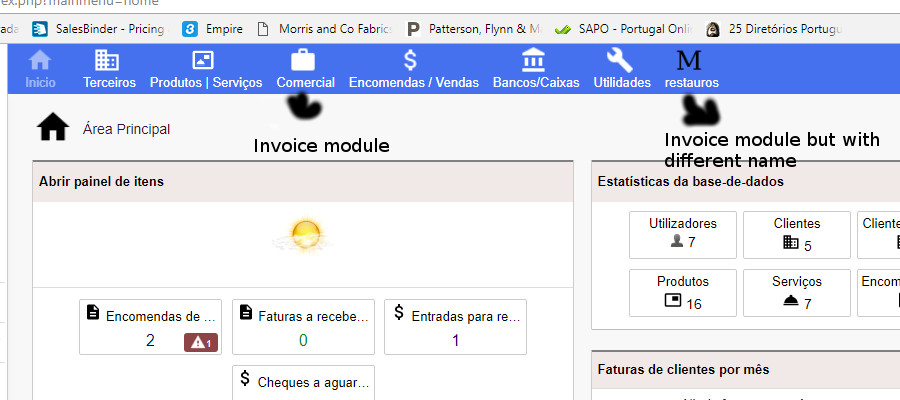The width and height of the screenshot is (900, 400).
Task: Open Patterson, Flynn & M bookmark label
Action: point(486,29)
